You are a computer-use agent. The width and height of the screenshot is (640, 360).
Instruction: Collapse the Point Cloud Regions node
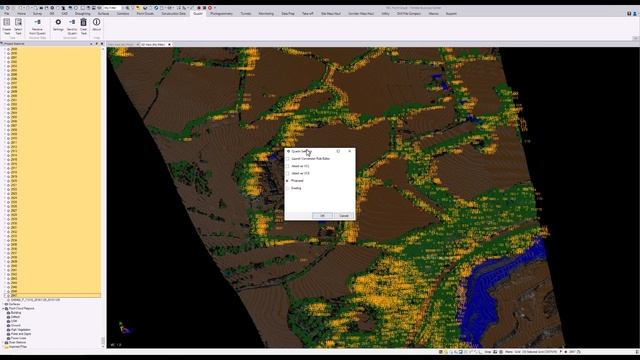[3, 309]
